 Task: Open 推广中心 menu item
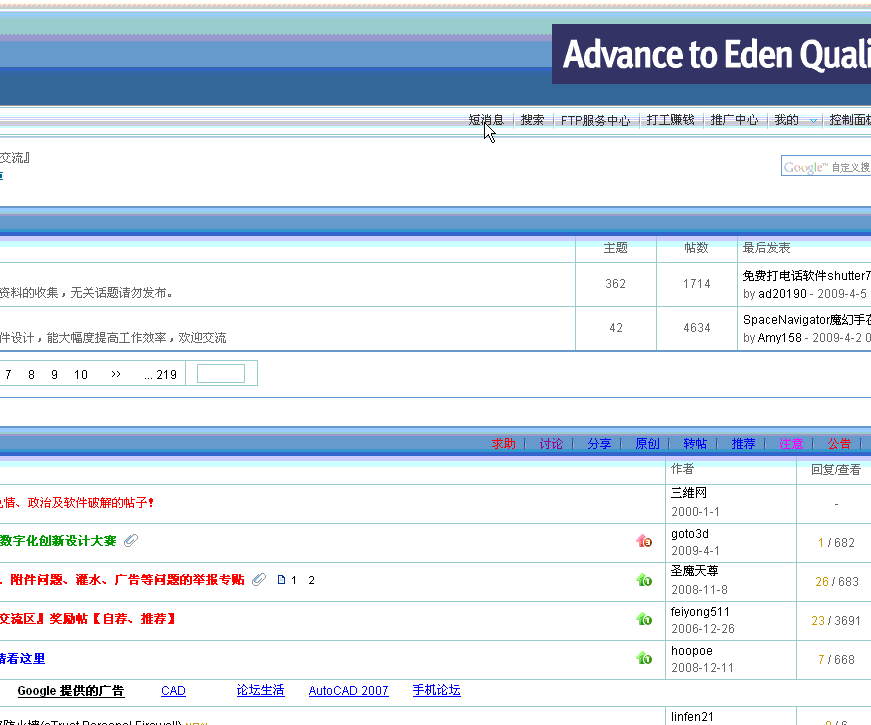pyautogui.click(x=734, y=120)
